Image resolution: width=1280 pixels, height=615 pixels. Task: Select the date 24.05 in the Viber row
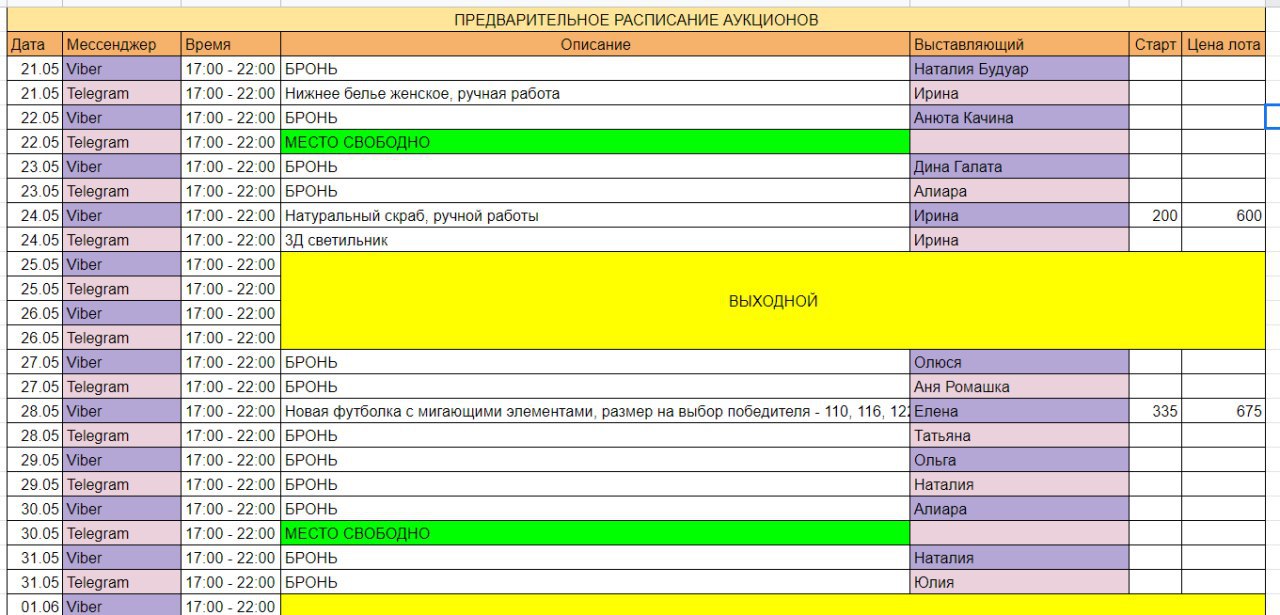click(35, 216)
